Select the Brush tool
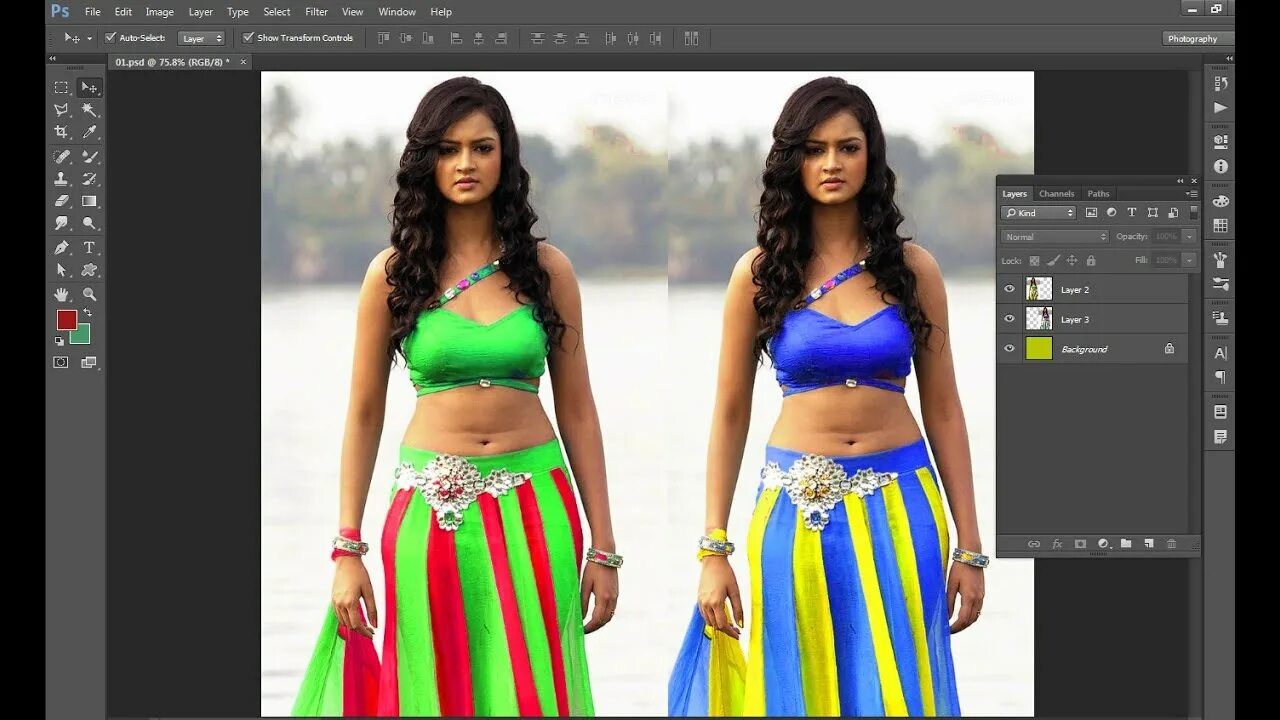 pyautogui.click(x=89, y=156)
